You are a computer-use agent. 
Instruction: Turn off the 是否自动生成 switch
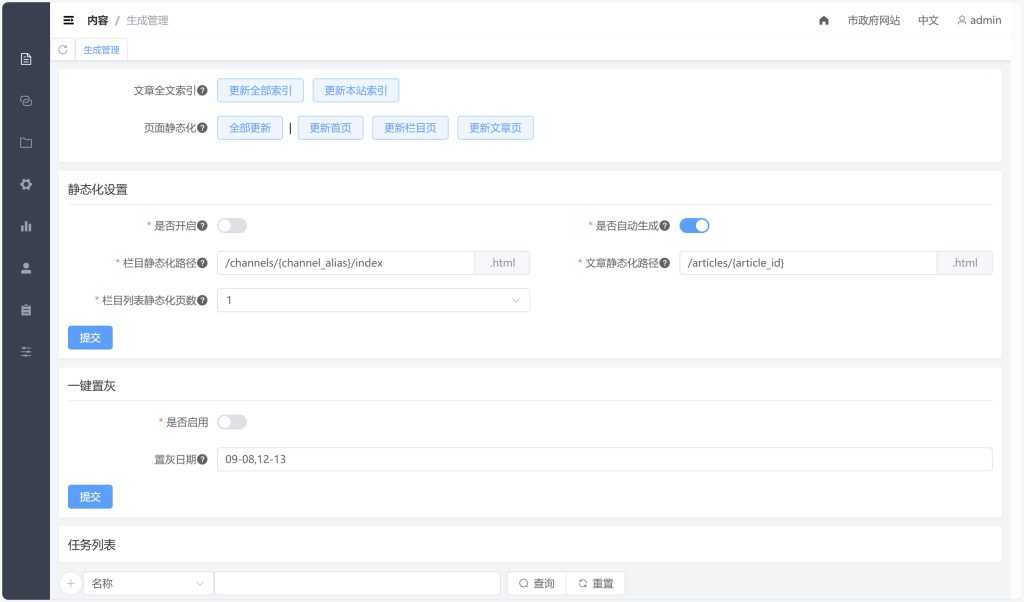tap(694, 226)
